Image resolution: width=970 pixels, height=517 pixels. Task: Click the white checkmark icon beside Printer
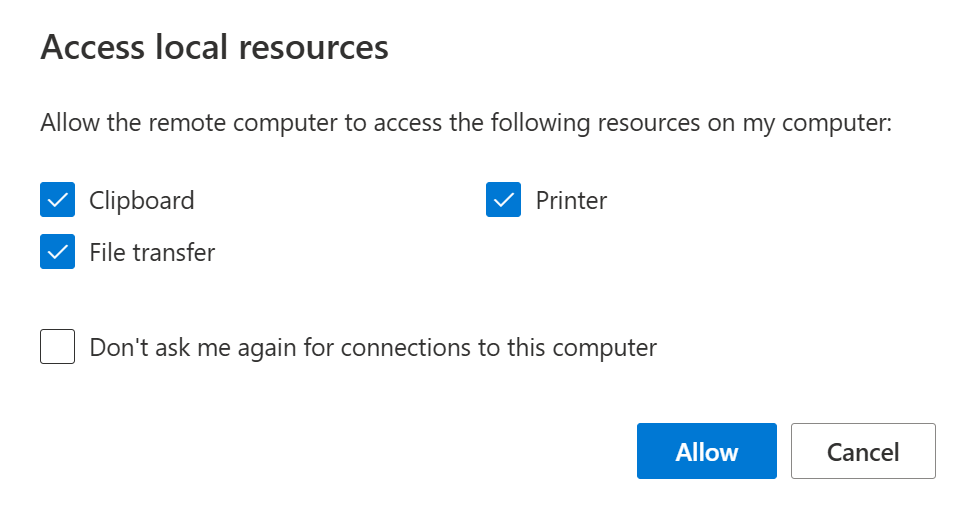click(x=504, y=200)
